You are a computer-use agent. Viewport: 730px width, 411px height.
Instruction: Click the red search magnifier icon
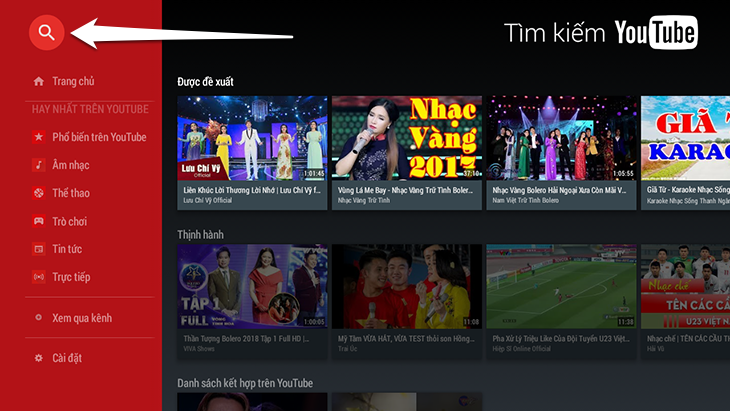pos(46,32)
